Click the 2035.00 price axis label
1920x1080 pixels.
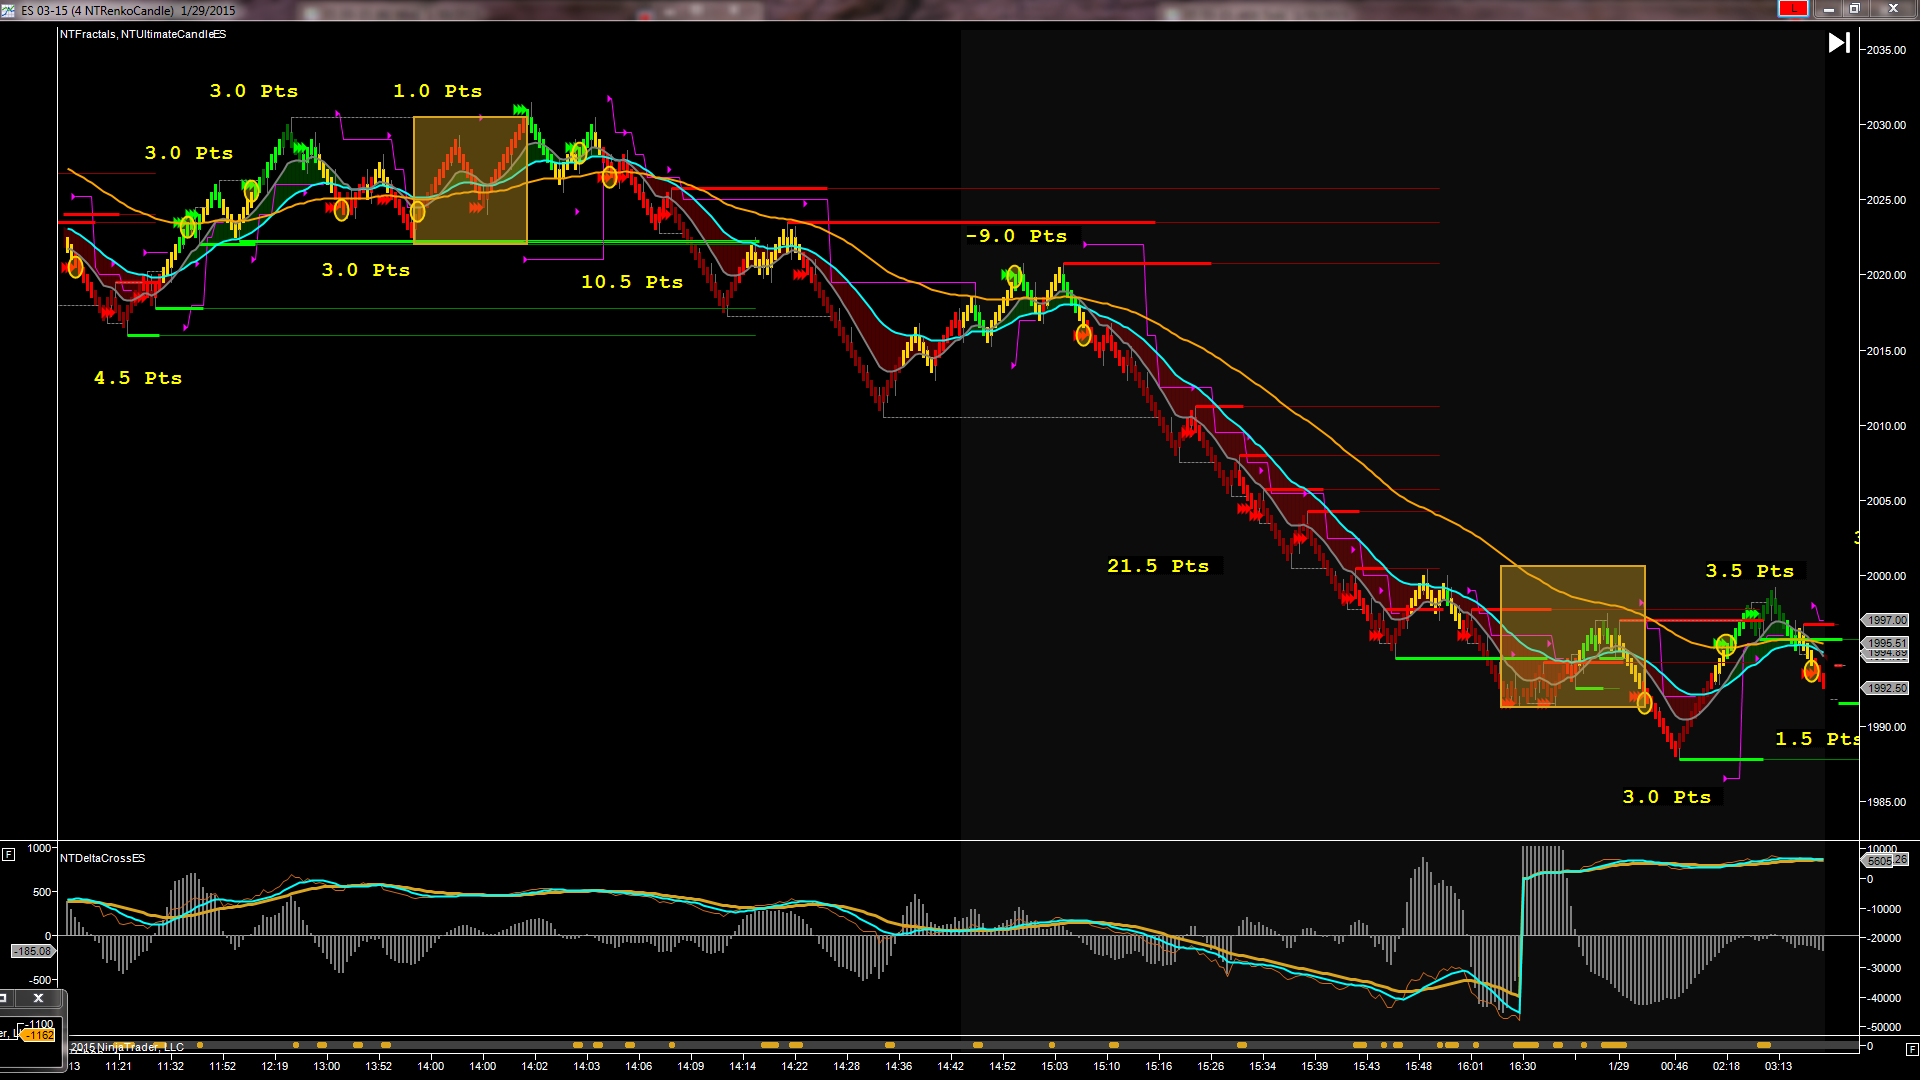(1886, 50)
